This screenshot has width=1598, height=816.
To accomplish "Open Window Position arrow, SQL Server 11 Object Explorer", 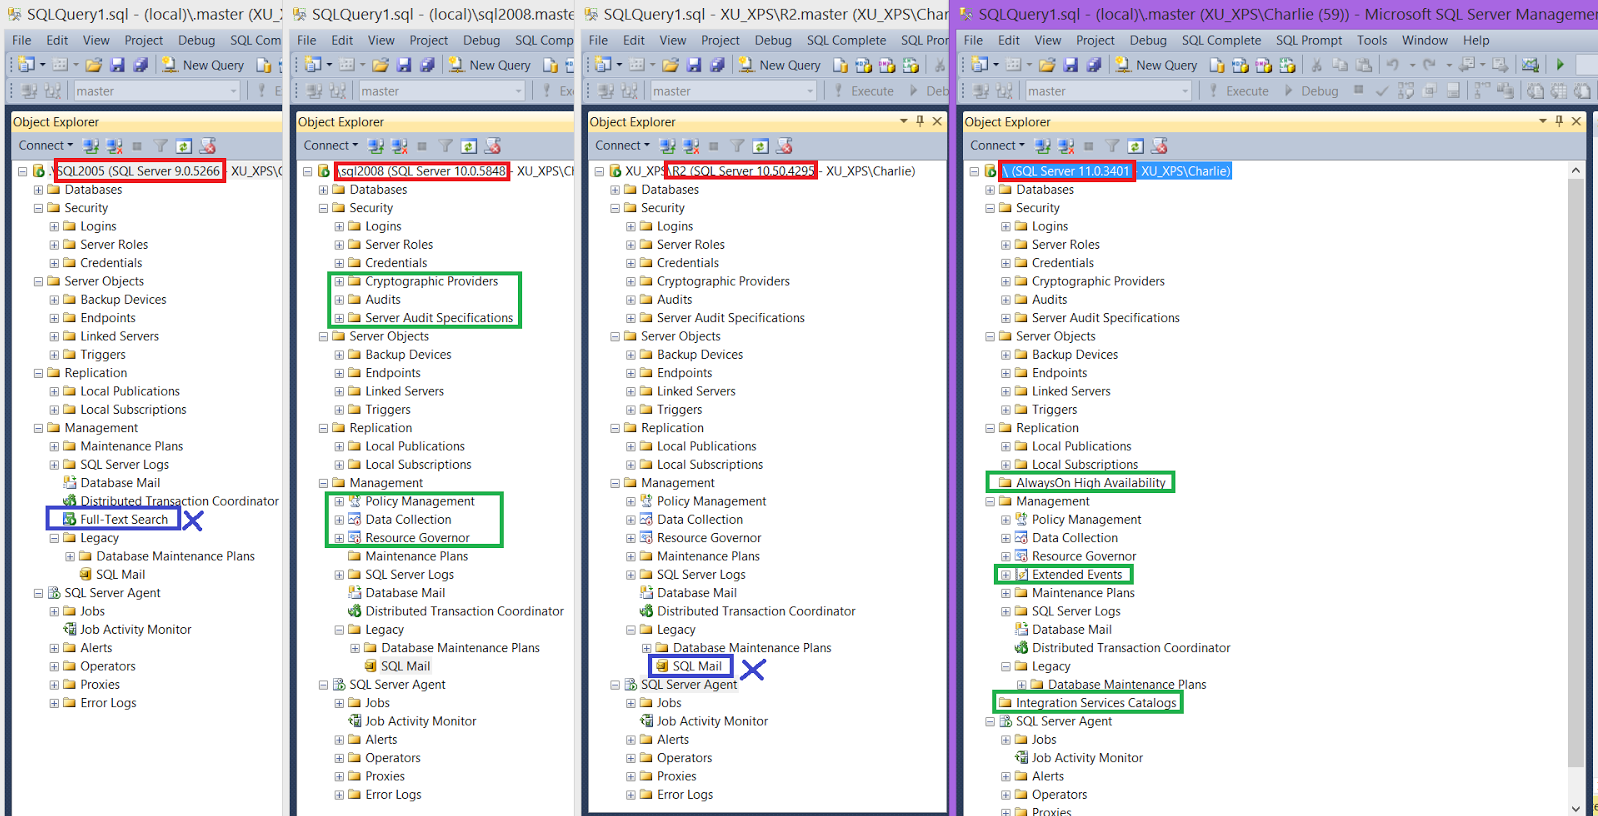I will point(1542,121).
